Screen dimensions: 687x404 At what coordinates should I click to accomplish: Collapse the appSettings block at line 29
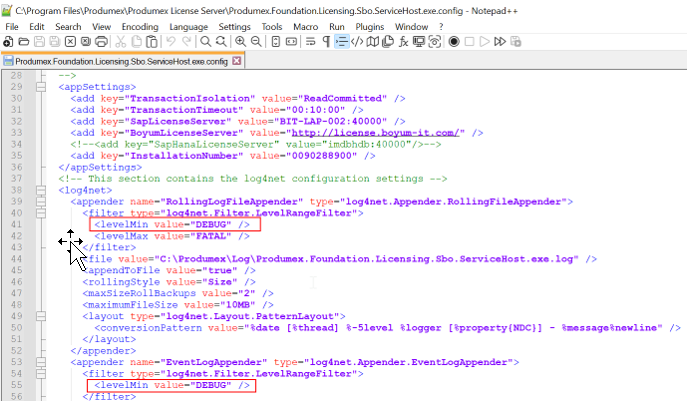click(x=41, y=87)
